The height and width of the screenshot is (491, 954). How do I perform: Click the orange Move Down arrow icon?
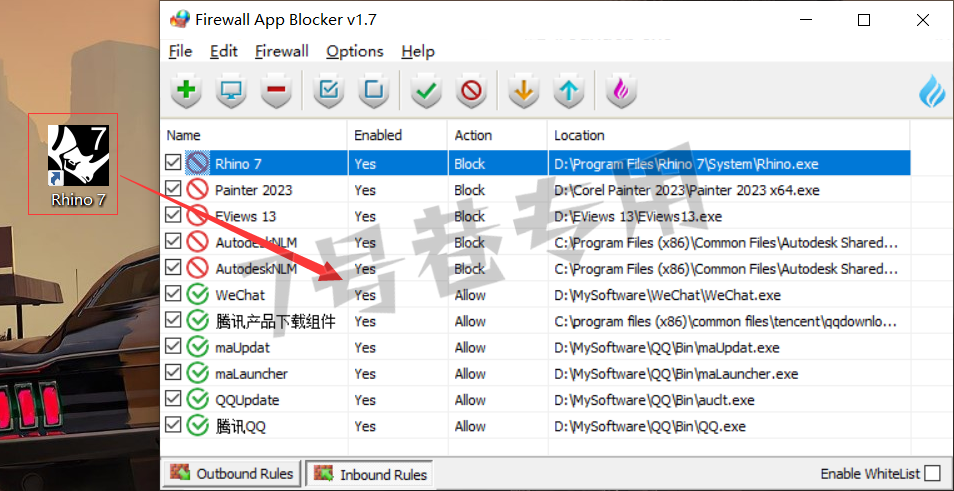pyautogui.click(x=524, y=91)
